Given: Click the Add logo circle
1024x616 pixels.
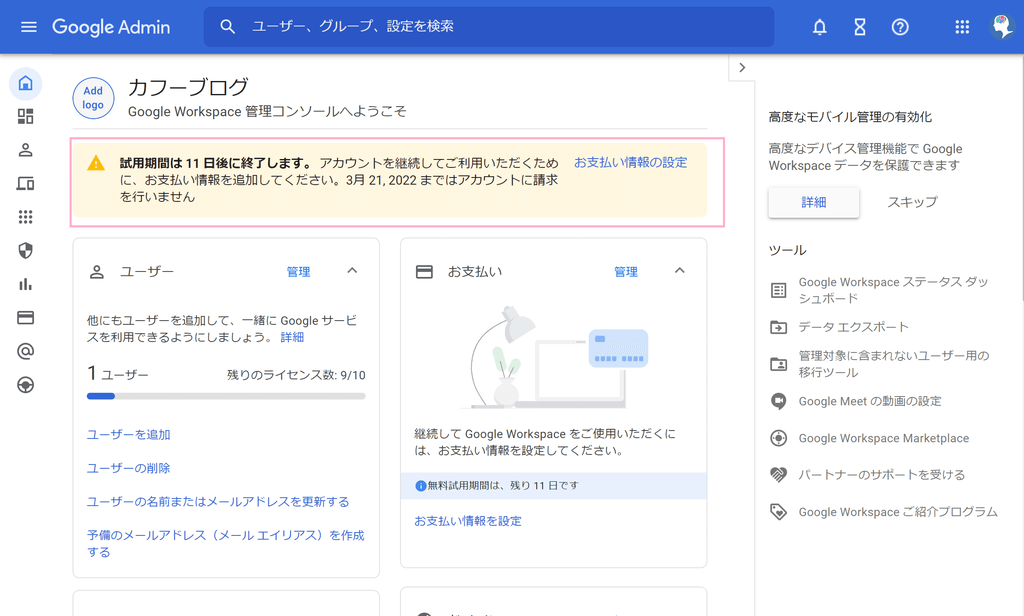Looking at the screenshot, I should [93, 98].
